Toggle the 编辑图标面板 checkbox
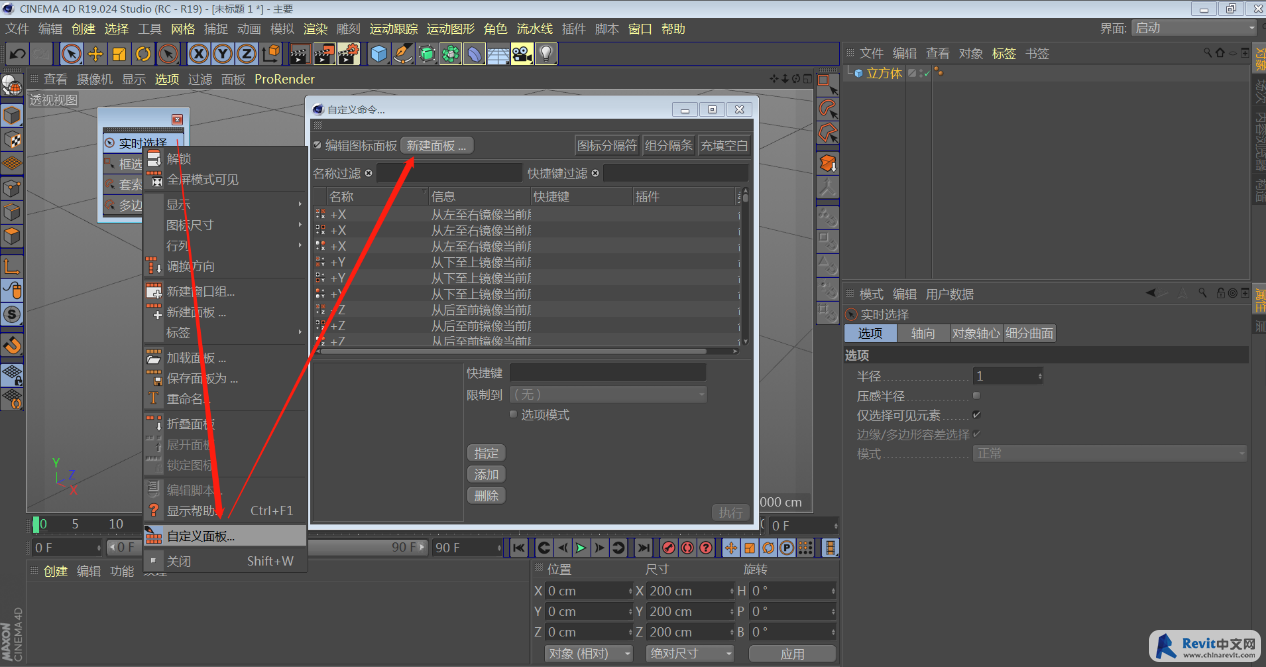This screenshot has height=667, width=1266. (x=318, y=145)
